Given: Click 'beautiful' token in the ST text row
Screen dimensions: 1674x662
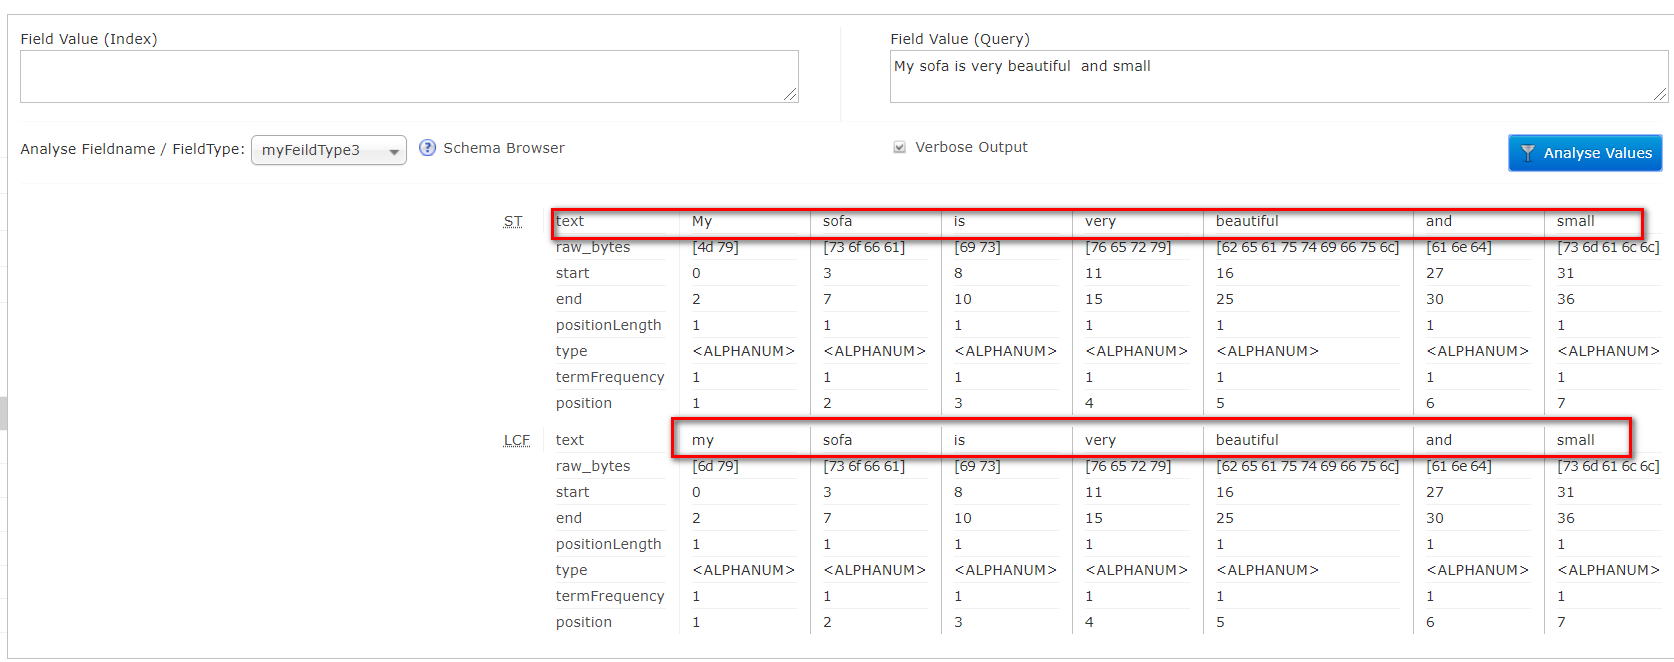Looking at the screenshot, I should coord(1246,221).
